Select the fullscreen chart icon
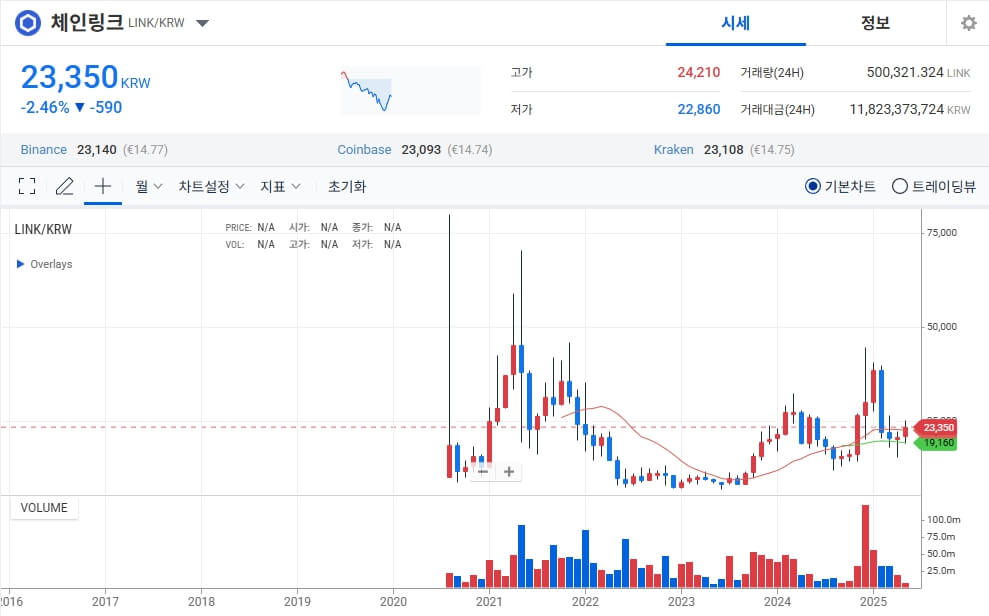Viewport: 989px width, 616px height. 27,186
